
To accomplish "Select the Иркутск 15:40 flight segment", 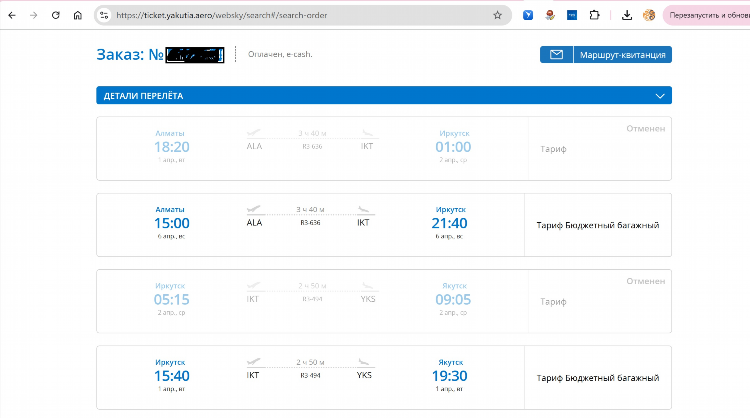I will 384,377.
